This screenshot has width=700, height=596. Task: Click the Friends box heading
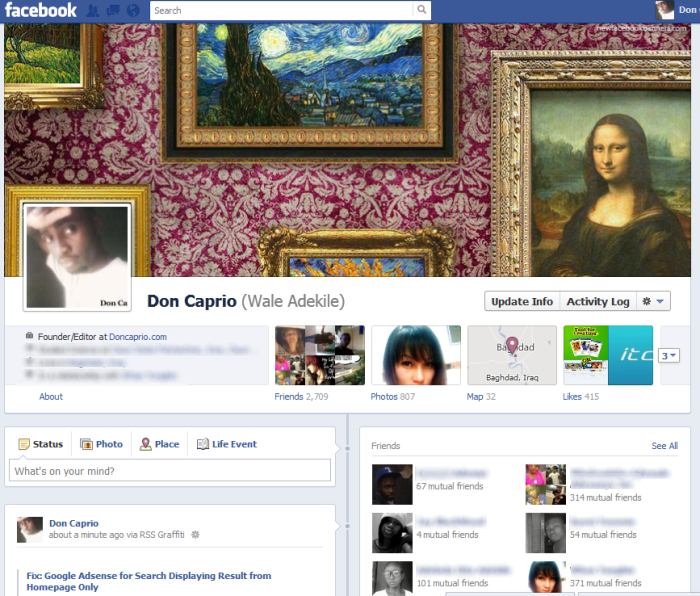386,446
